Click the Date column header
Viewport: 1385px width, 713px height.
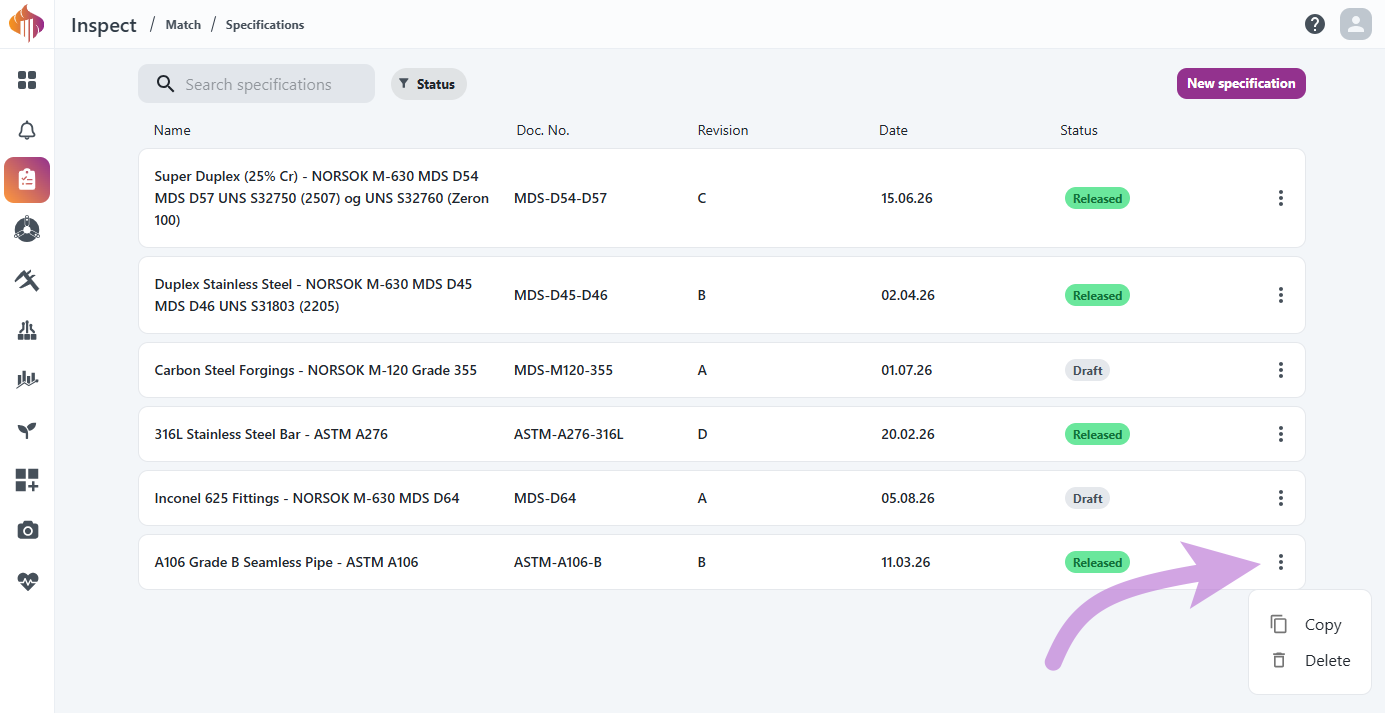pos(893,130)
